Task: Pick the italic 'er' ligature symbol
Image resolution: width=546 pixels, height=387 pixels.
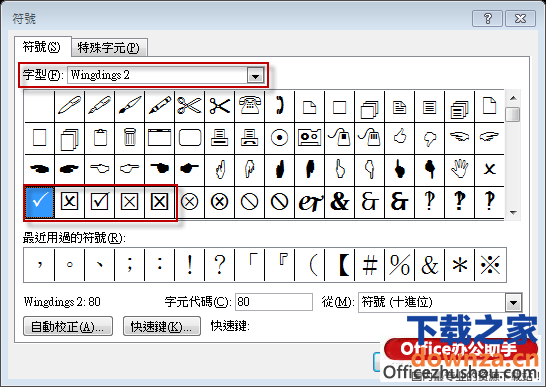Action: [309, 202]
